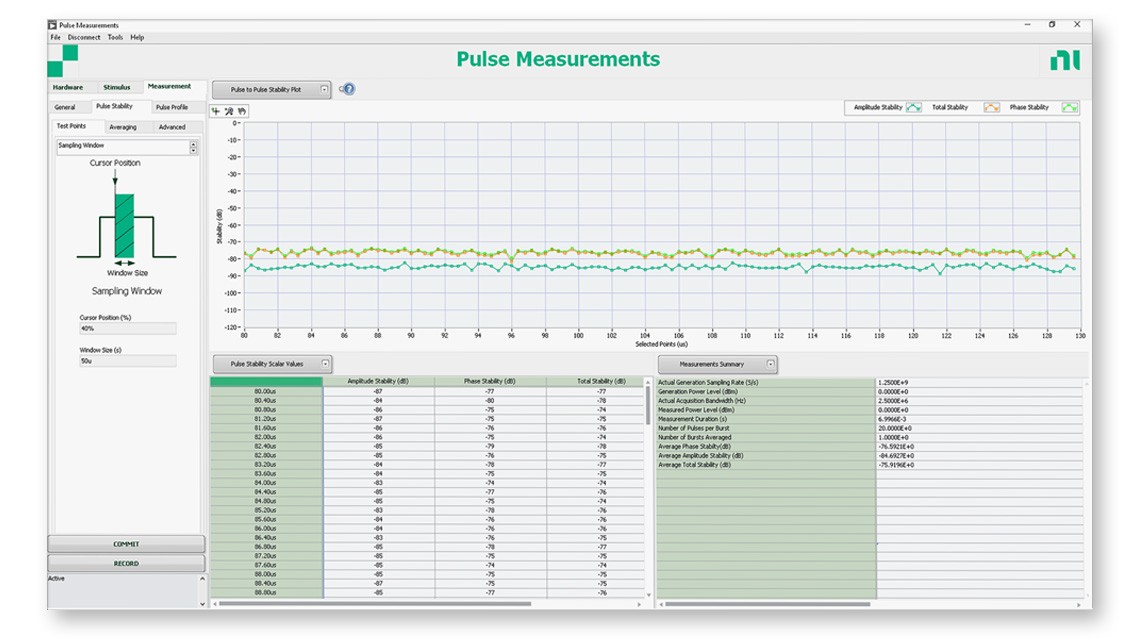
Task: Click the Total Stability legend label
Action: [950, 108]
